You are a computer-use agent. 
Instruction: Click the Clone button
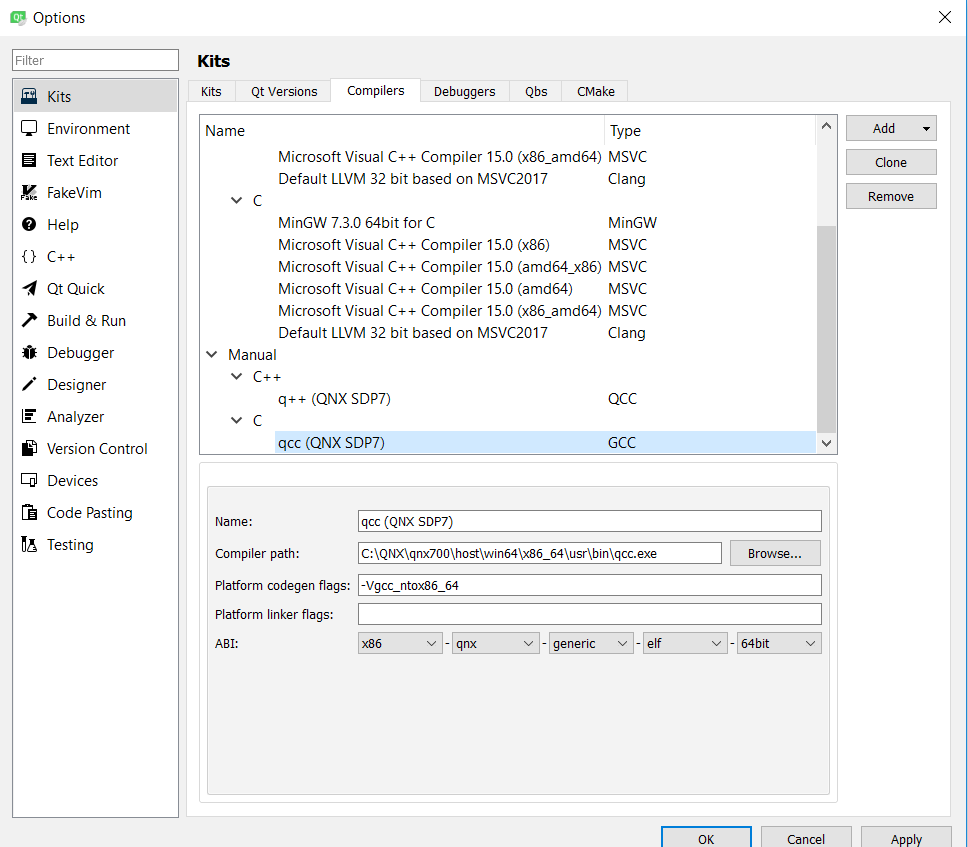click(891, 162)
